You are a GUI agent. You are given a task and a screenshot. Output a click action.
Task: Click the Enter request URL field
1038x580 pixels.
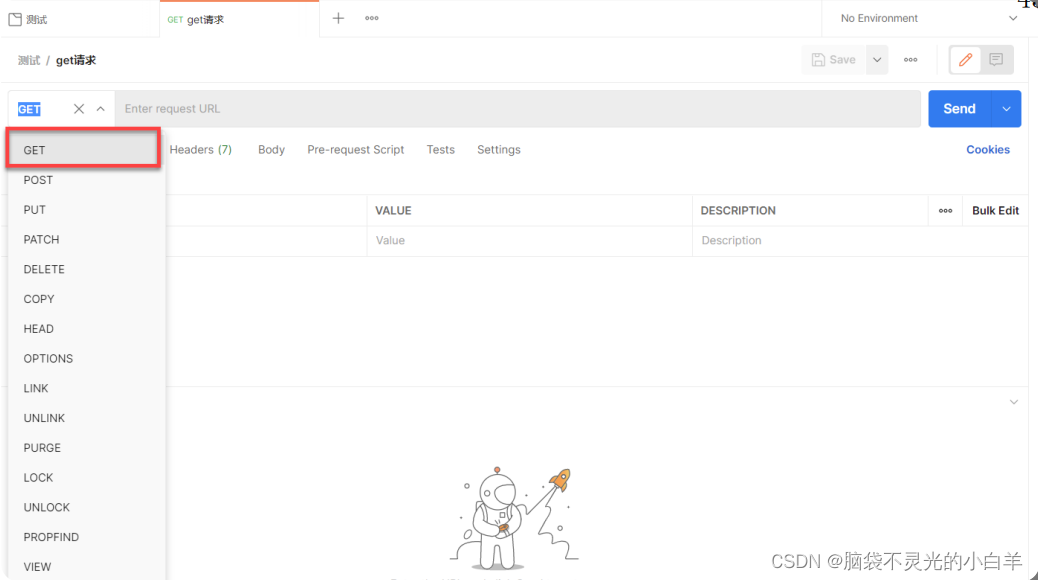coord(518,109)
